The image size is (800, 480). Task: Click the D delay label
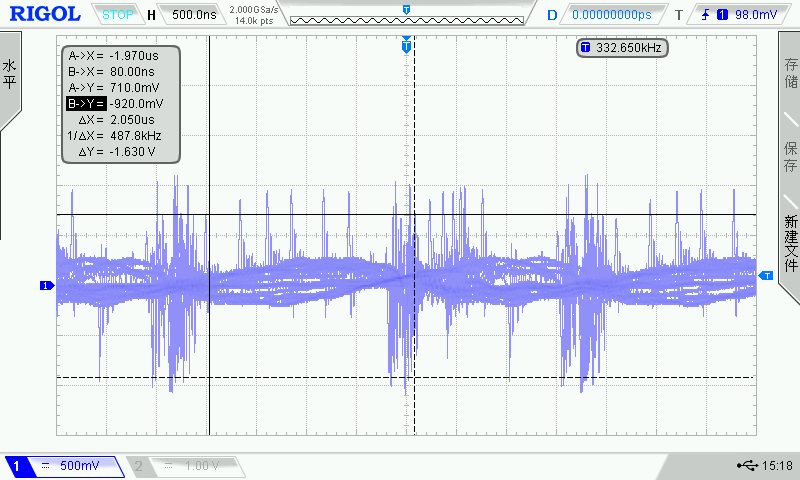tap(552, 15)
